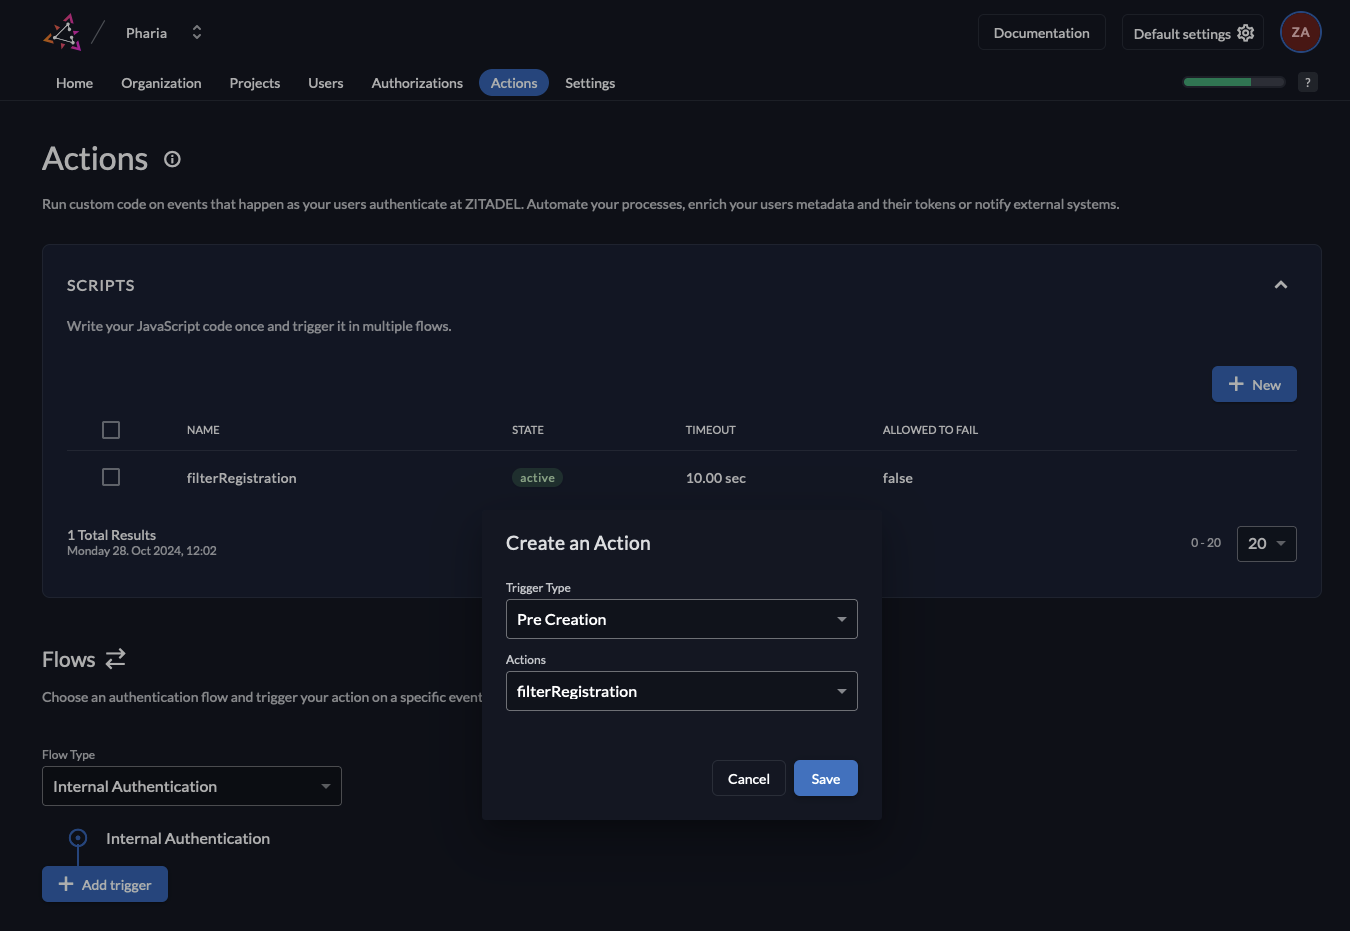Collapse the Scripts section chevron
1350x931 pixels.
point(1280,285)
